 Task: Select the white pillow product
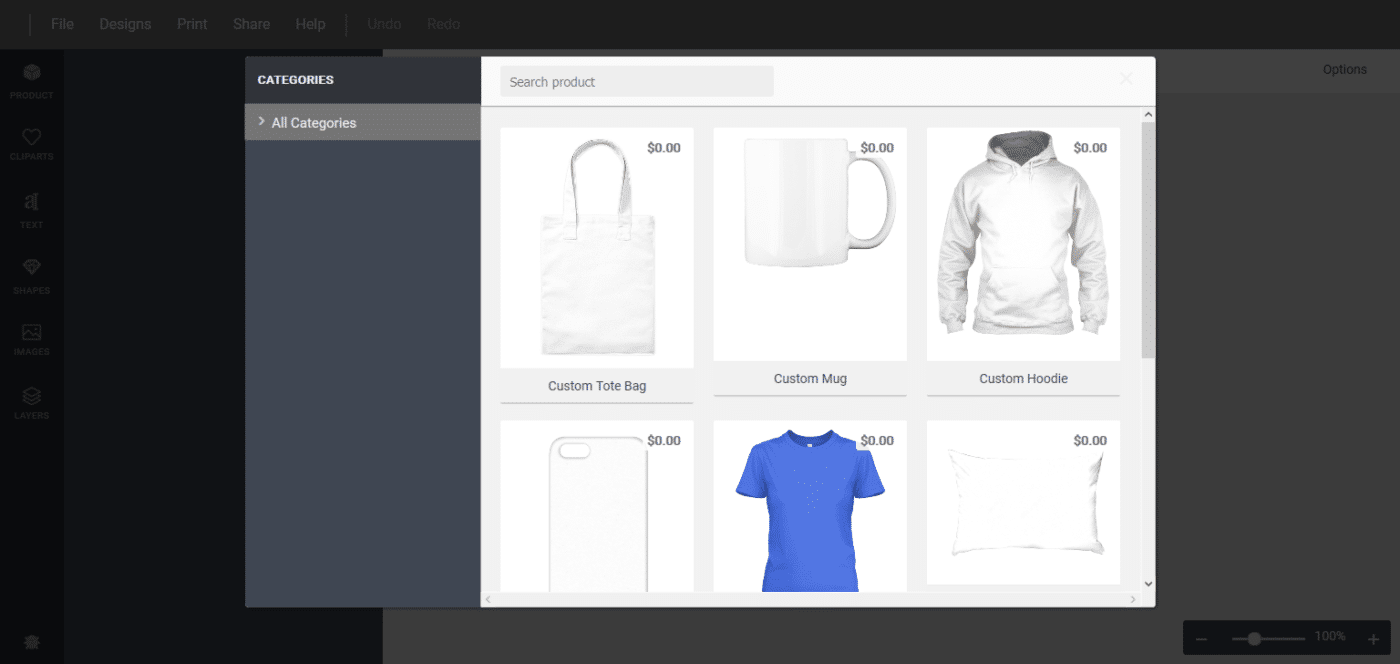pos(1023,502)
